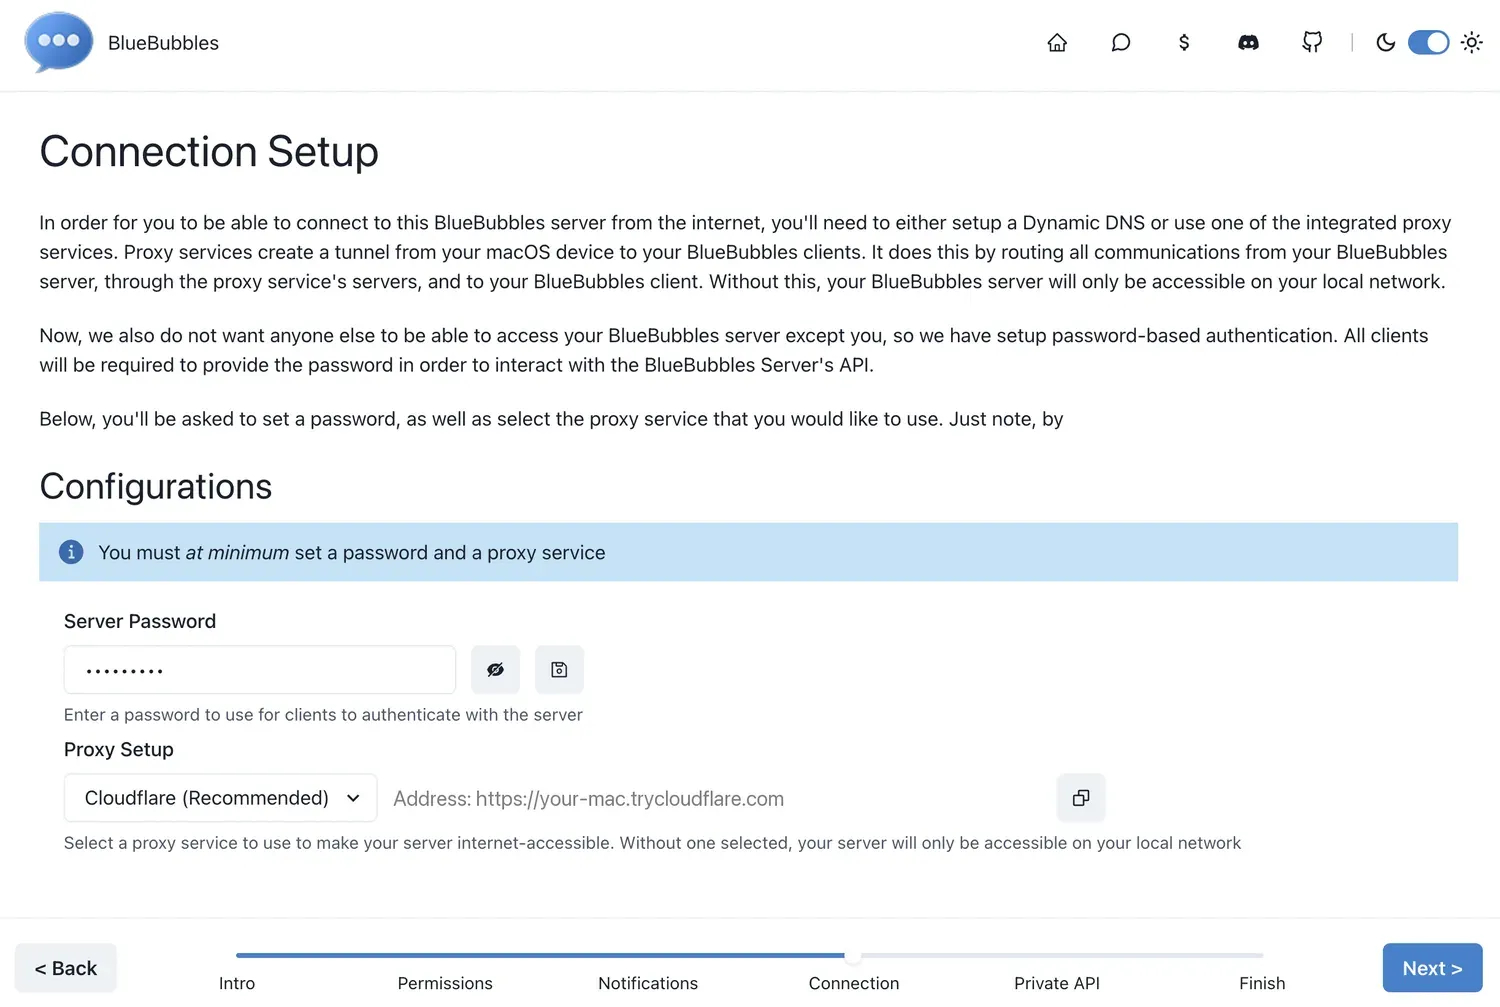
Task: Save the server password with disk icon
Action: pyautogui.click(x=559, y=670)
